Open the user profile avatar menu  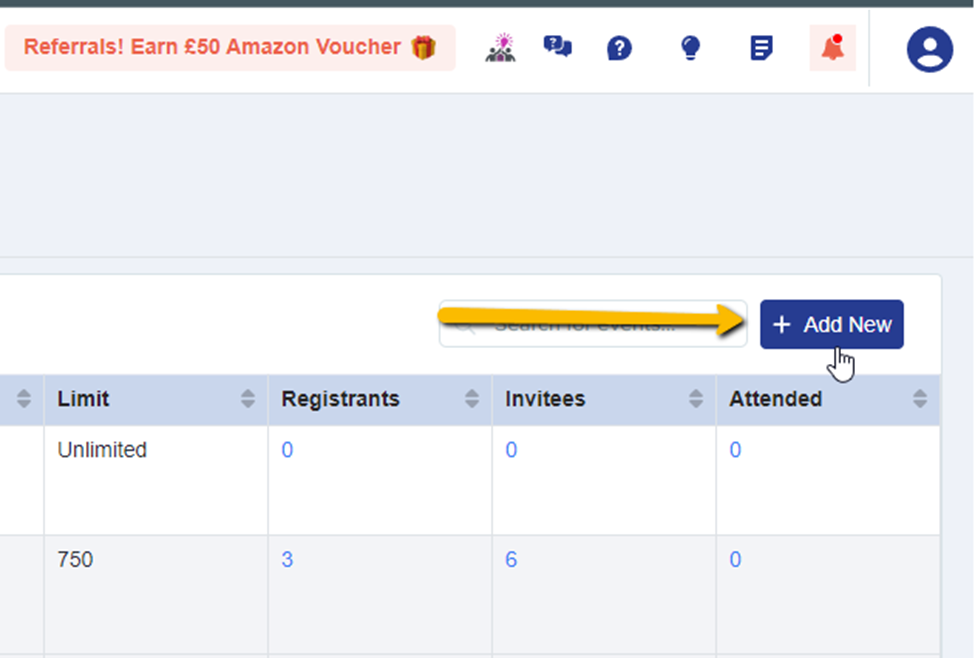click(x=930, y=49)
